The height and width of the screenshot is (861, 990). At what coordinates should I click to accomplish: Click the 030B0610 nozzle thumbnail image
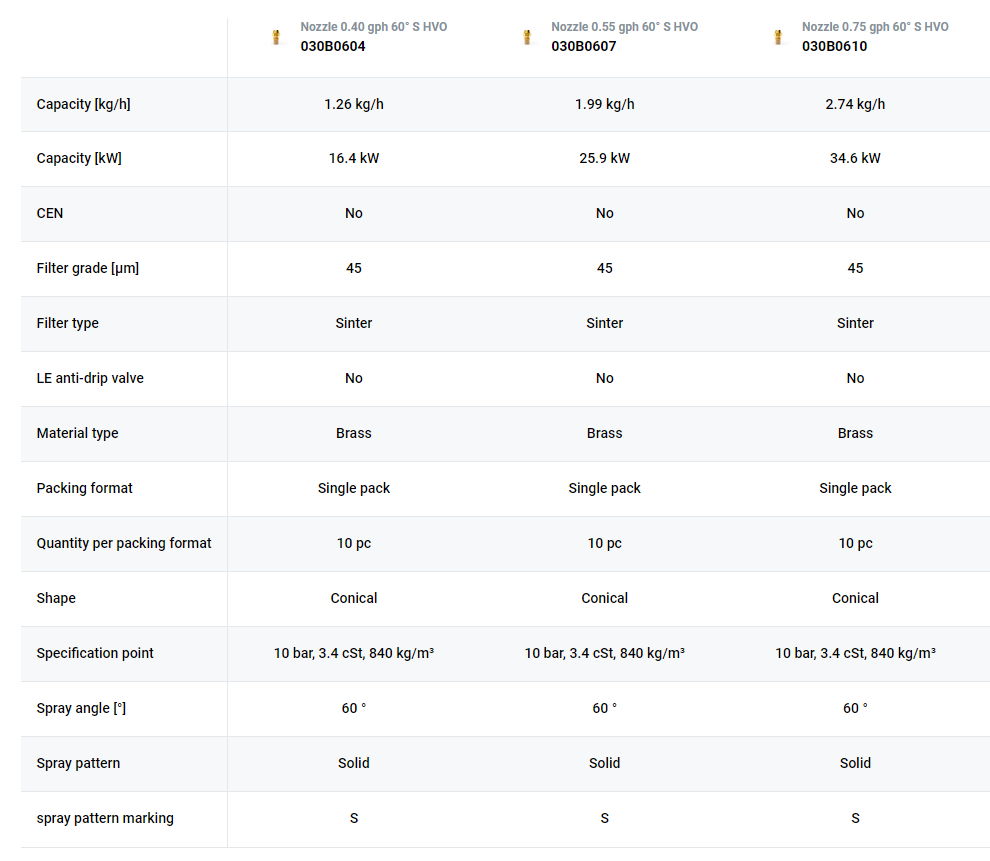point(778,37)
